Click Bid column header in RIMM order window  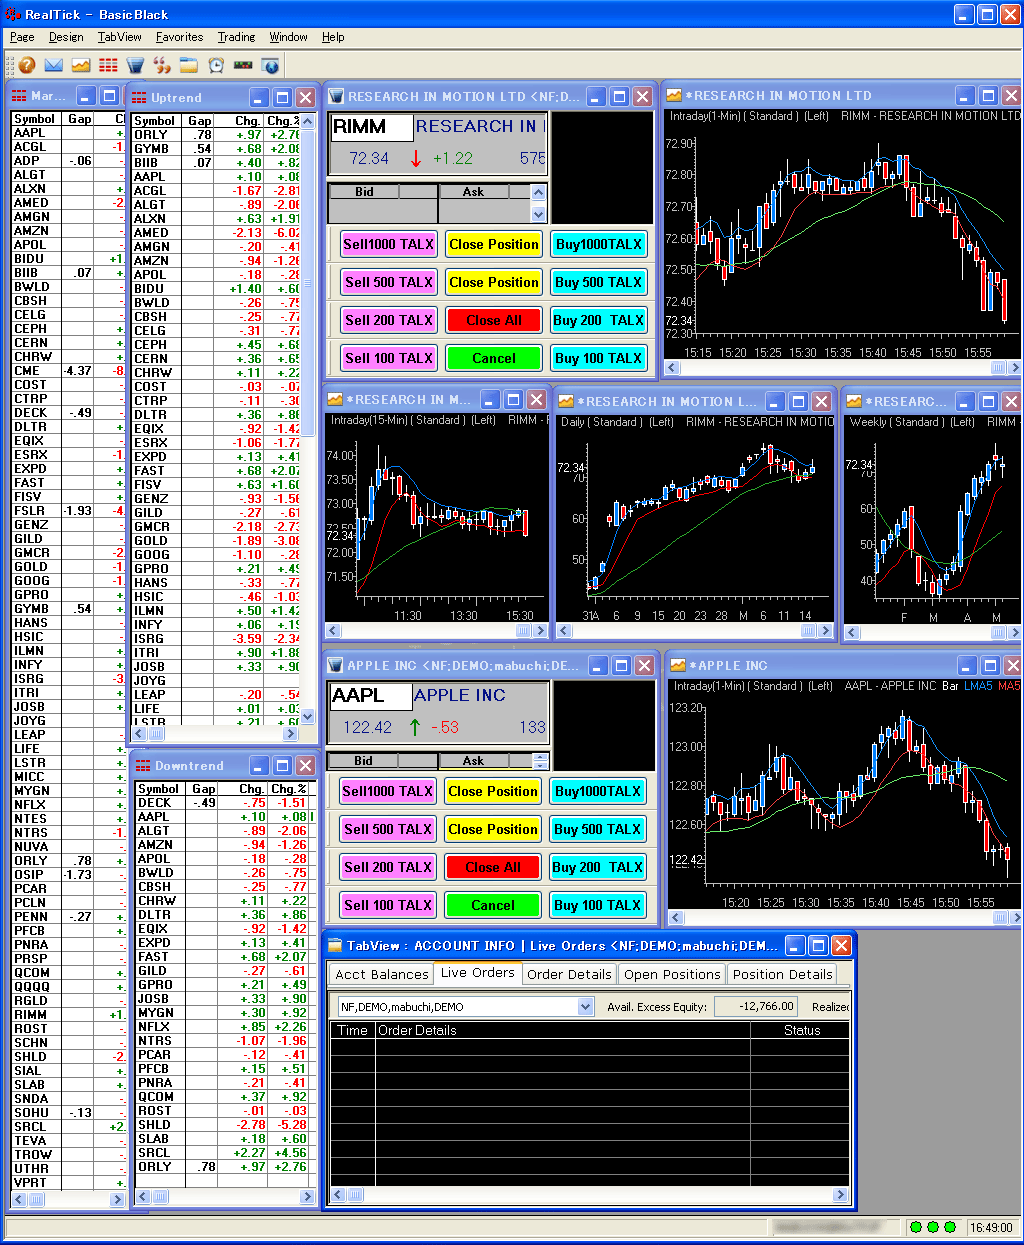(x=364, y=192)
